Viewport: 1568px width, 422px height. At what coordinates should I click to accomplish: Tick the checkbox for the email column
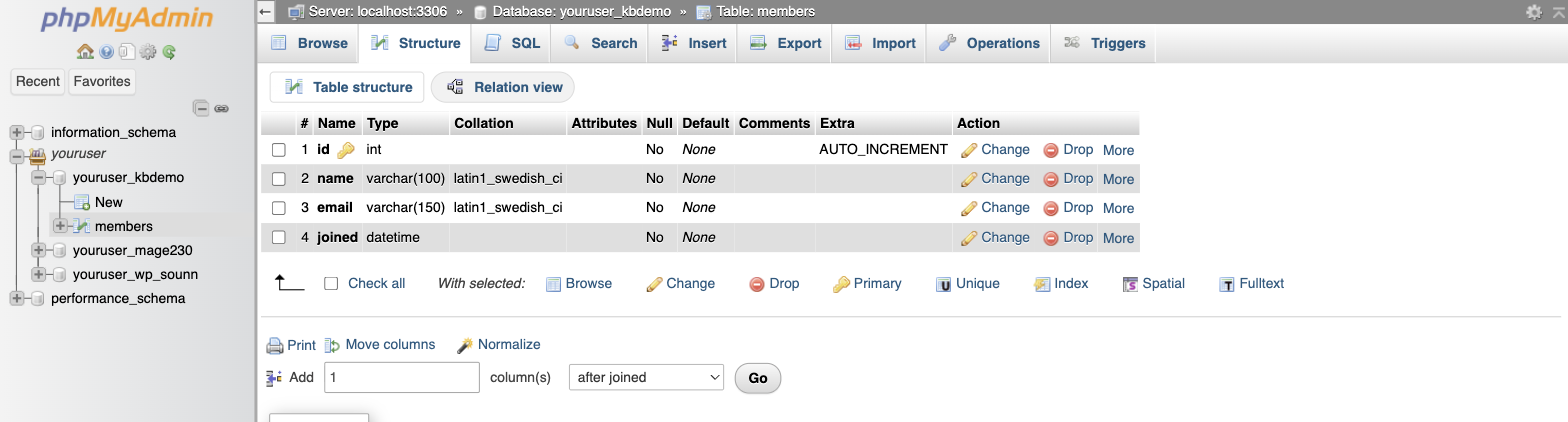click(279, 208)
